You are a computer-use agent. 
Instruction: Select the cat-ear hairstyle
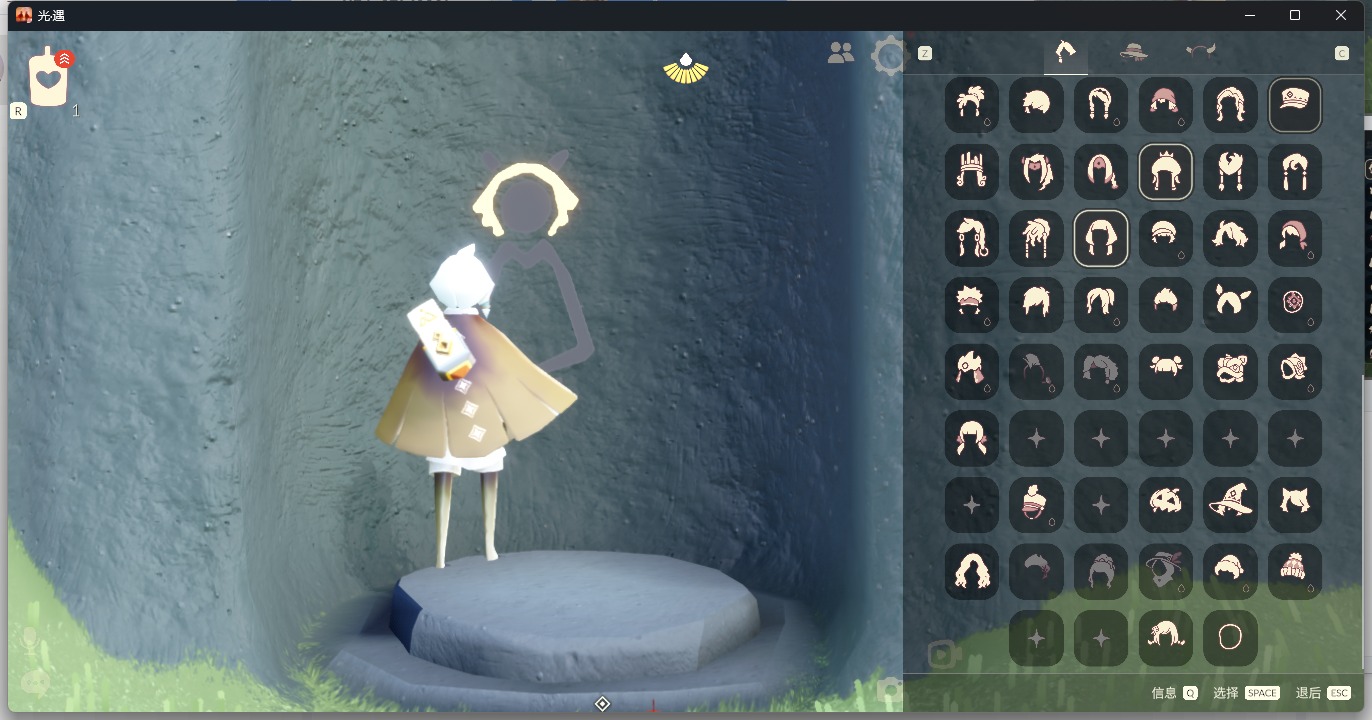click(1295, 504)
